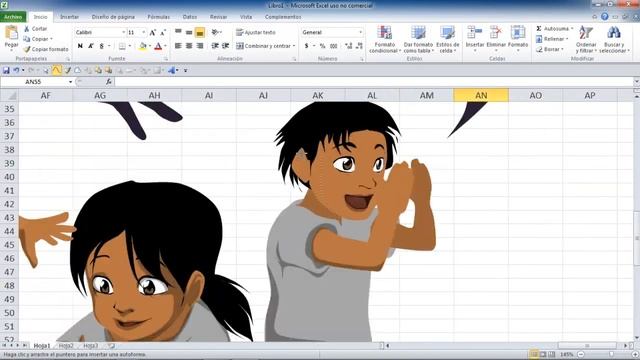Select column AN header
The width and height of the screenshot is (640, 360).
tap(481, 96)
